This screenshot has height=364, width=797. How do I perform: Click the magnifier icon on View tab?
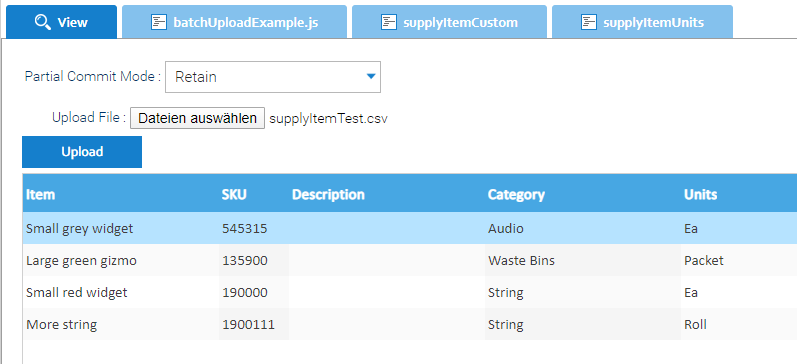click(x=43, y=22)
